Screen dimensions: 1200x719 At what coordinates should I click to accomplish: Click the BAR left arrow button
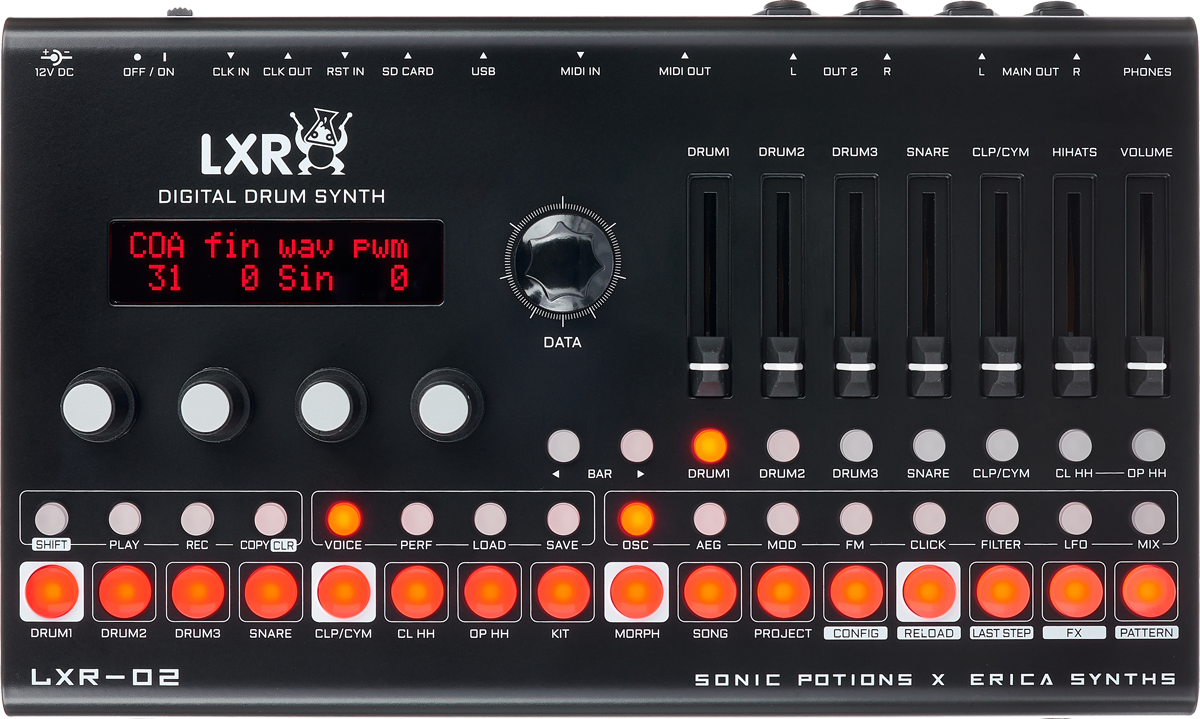point(564,446)
